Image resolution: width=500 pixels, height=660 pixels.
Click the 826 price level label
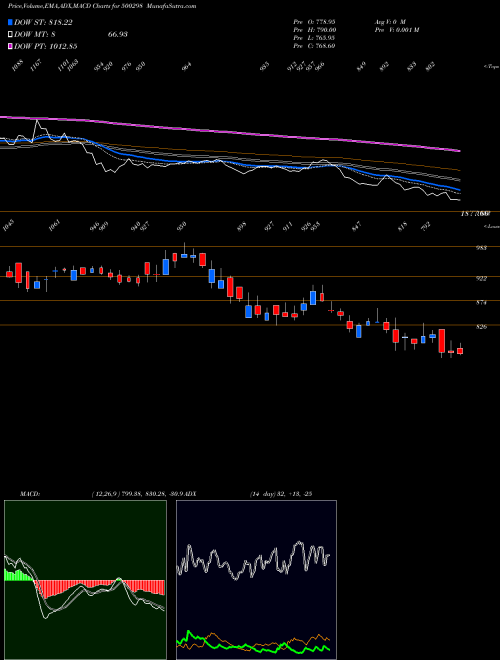[481, 326]
